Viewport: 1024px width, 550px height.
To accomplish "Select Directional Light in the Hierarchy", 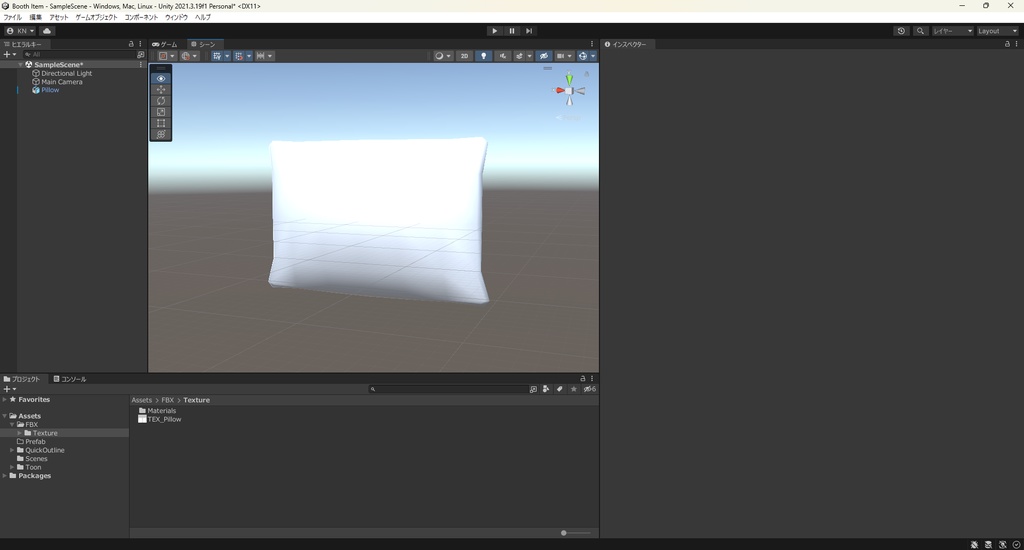I will pyautogui.click(x=67, y=73).
